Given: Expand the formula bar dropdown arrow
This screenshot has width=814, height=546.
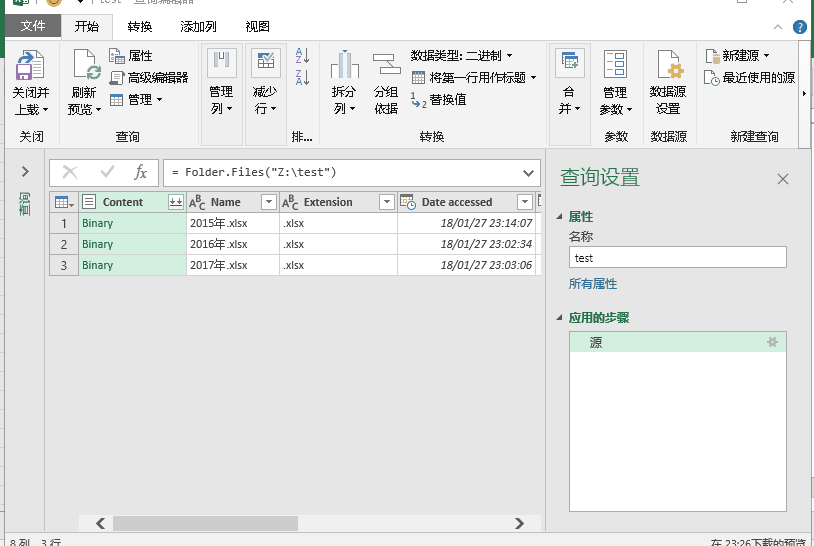Looking at the screenshot, I should pos(528,173).
